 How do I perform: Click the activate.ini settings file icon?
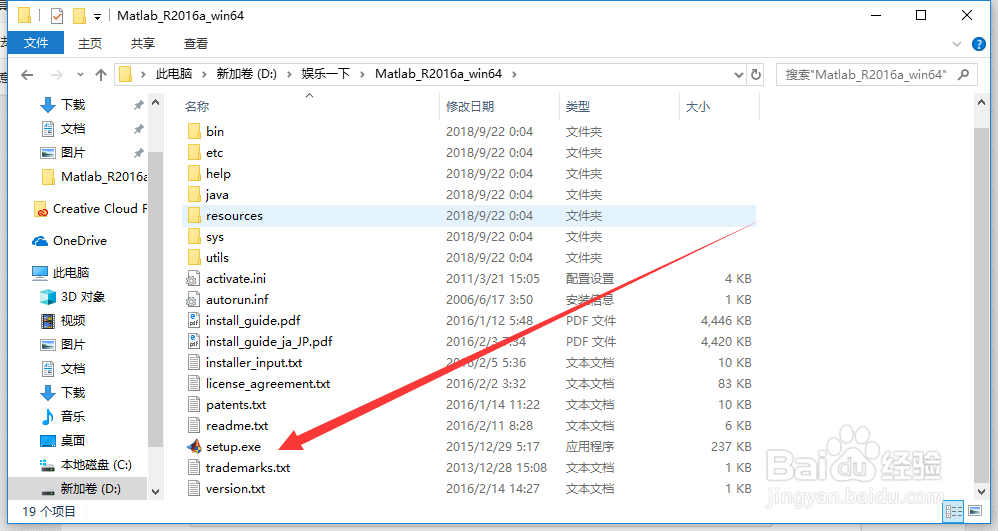(x=193, y=279)
